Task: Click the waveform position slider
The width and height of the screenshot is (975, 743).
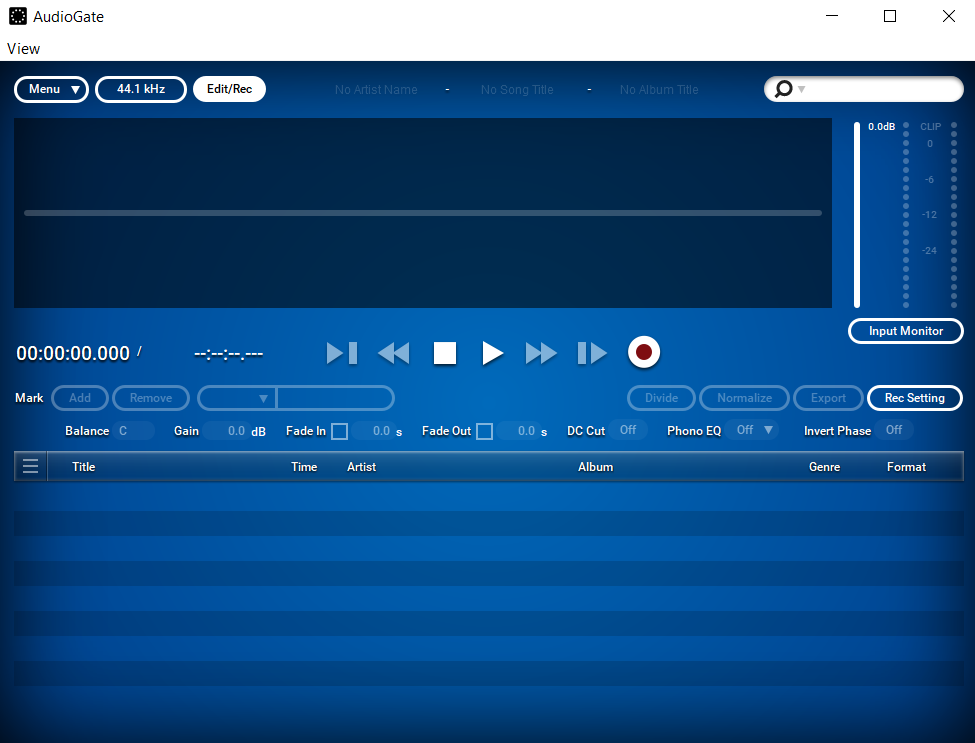Action: 422,212
